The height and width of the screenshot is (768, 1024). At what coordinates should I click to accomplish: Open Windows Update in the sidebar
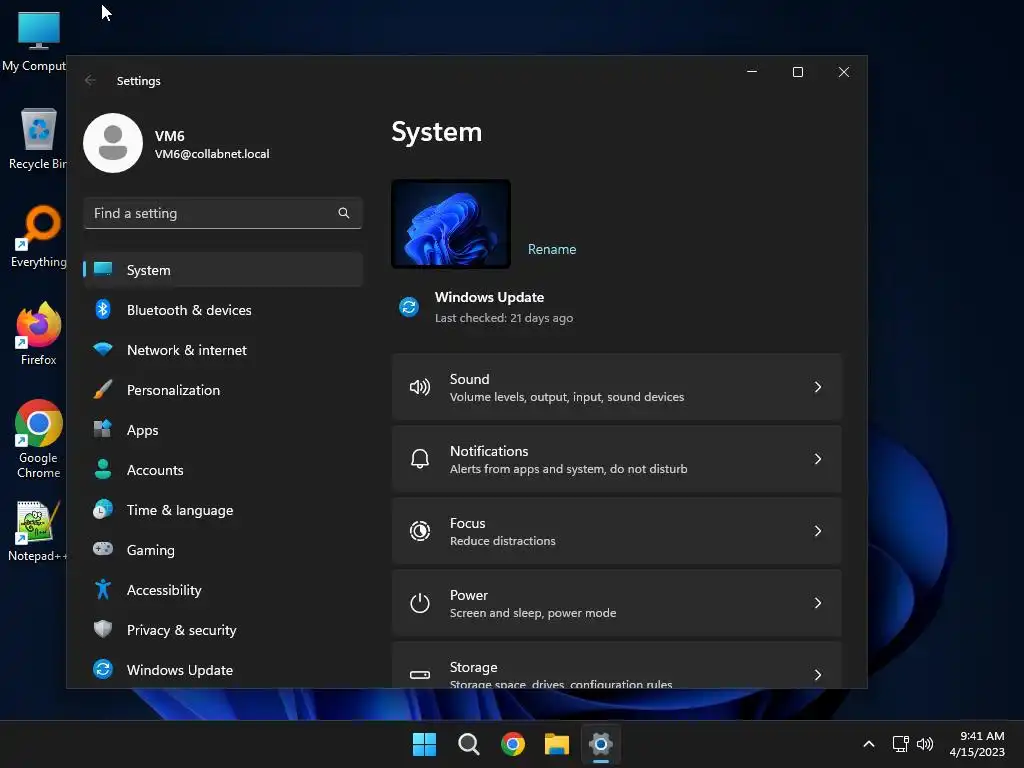[223, 669]
